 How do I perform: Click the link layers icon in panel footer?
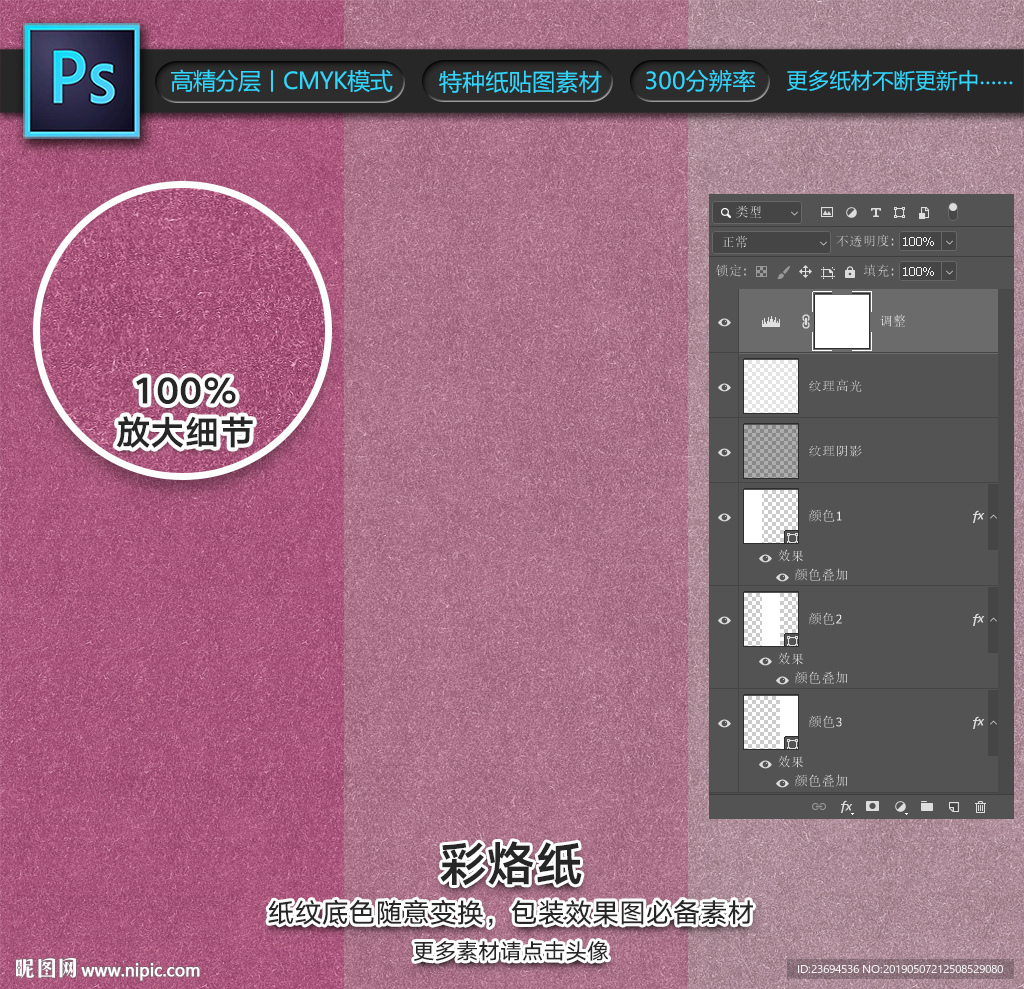819,807
